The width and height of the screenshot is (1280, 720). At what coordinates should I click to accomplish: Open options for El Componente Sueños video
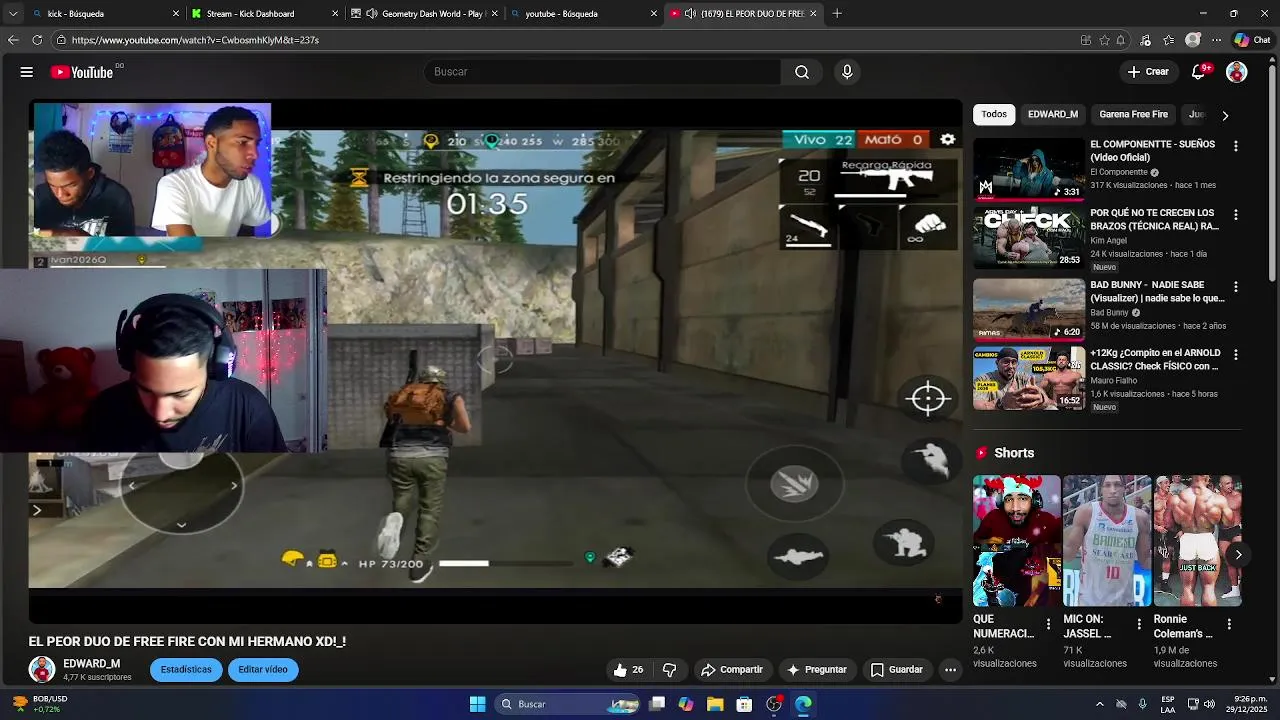tap(1235, 146)
